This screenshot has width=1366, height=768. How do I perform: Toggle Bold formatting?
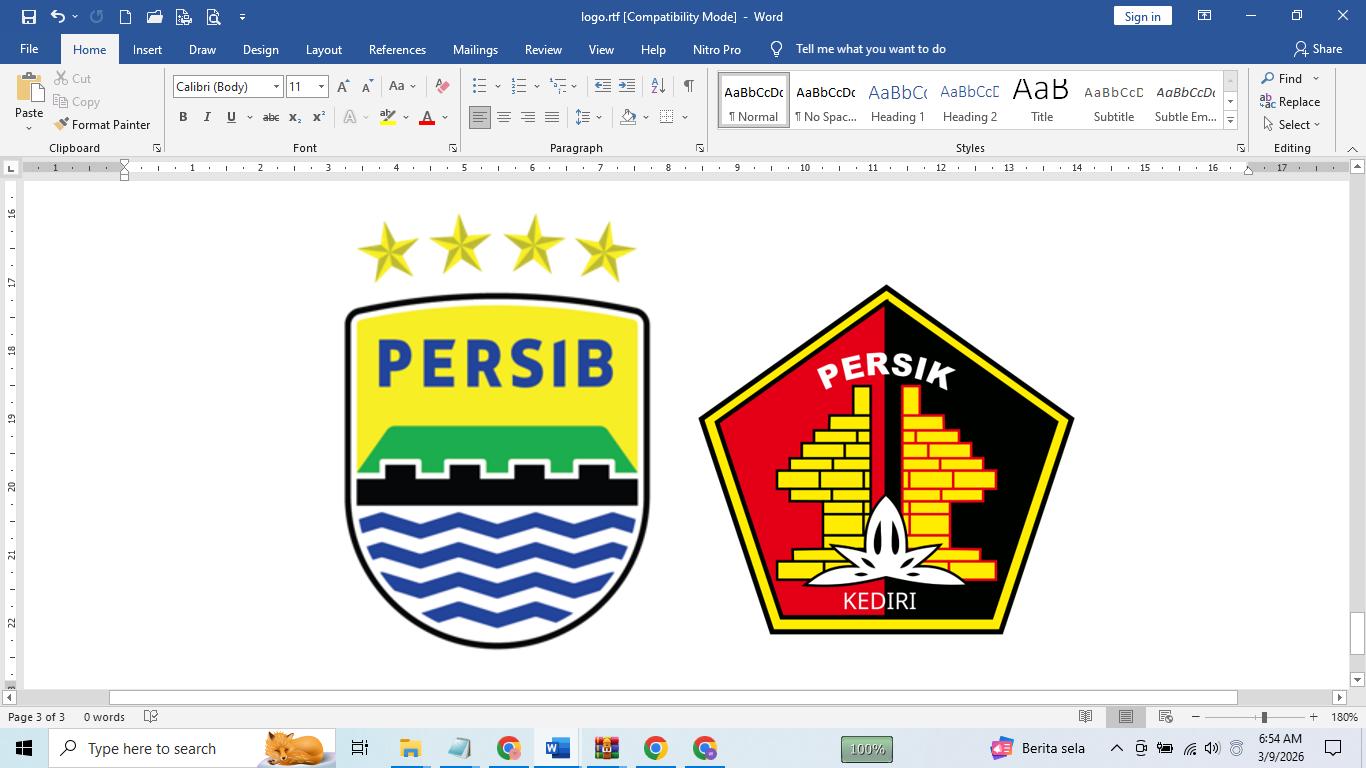pyautogui.click(x=183, y=117)
